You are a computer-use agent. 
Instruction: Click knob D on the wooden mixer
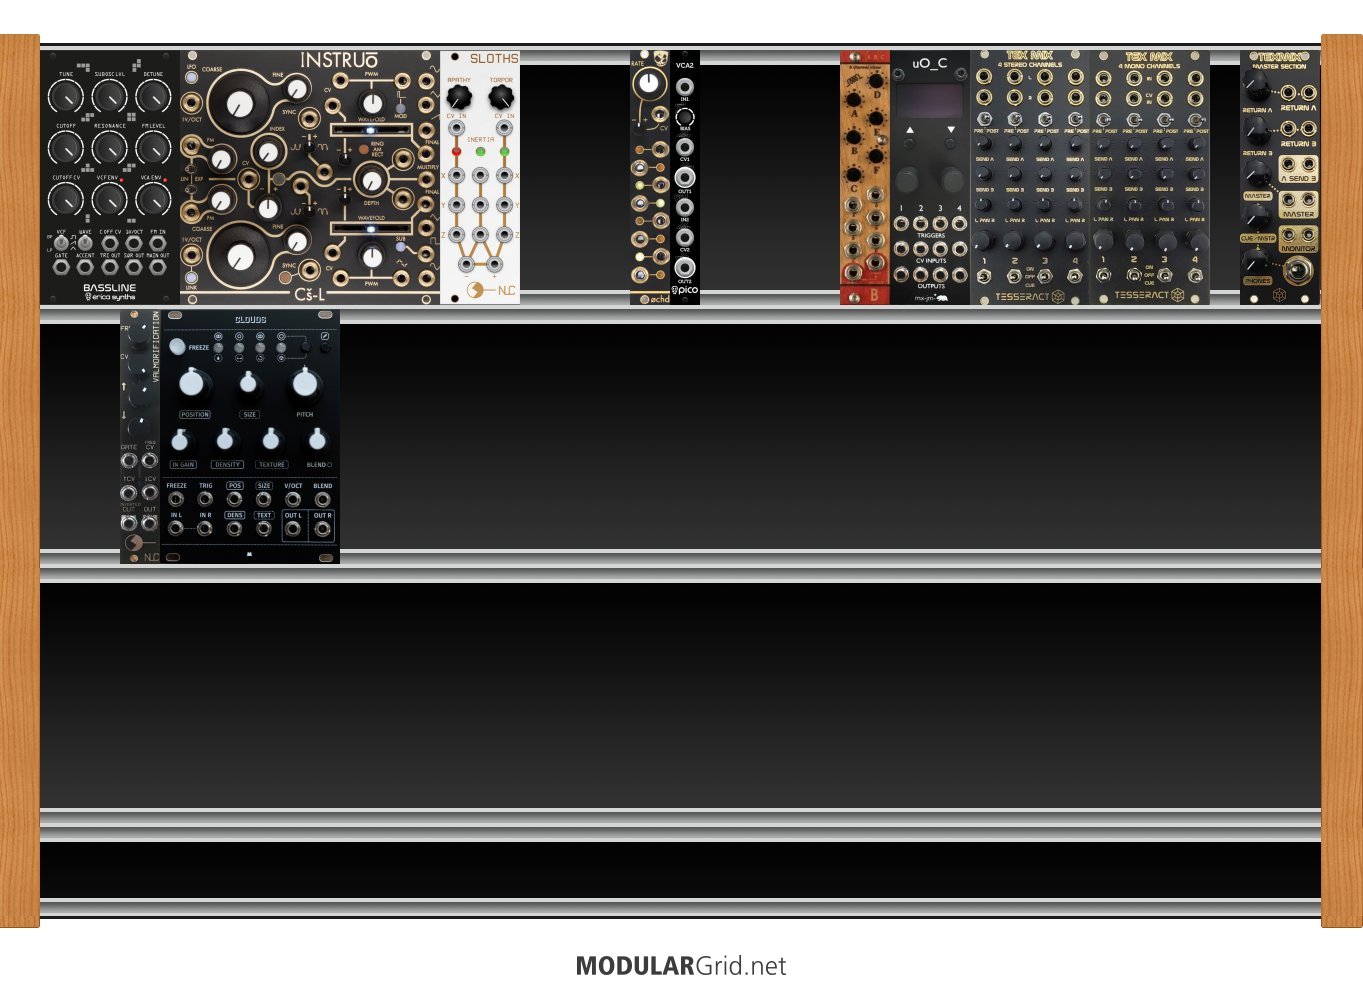pyautogui.click(x=875, y=80)
